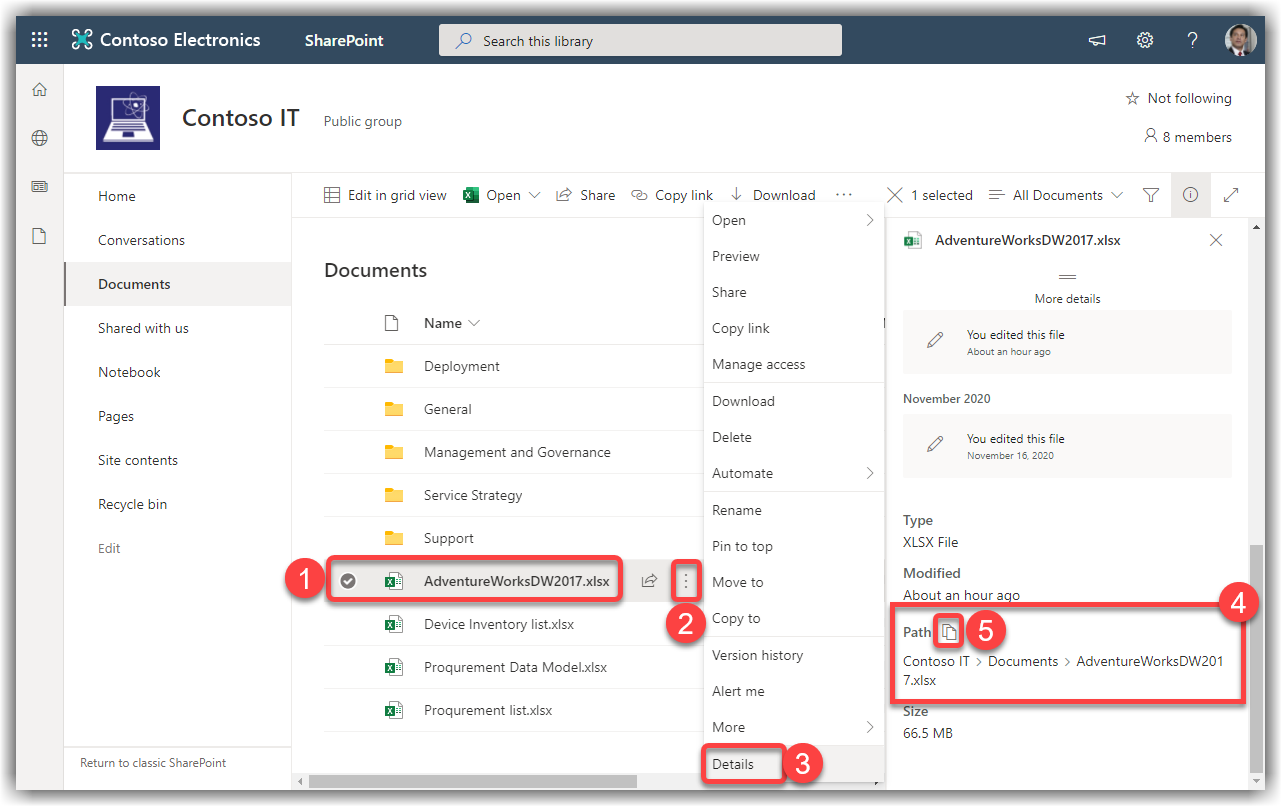This screenshot has width=1282, height=807.
Task: Go to the SharePoint home icon in left rail
Action: tap(40, 90)
